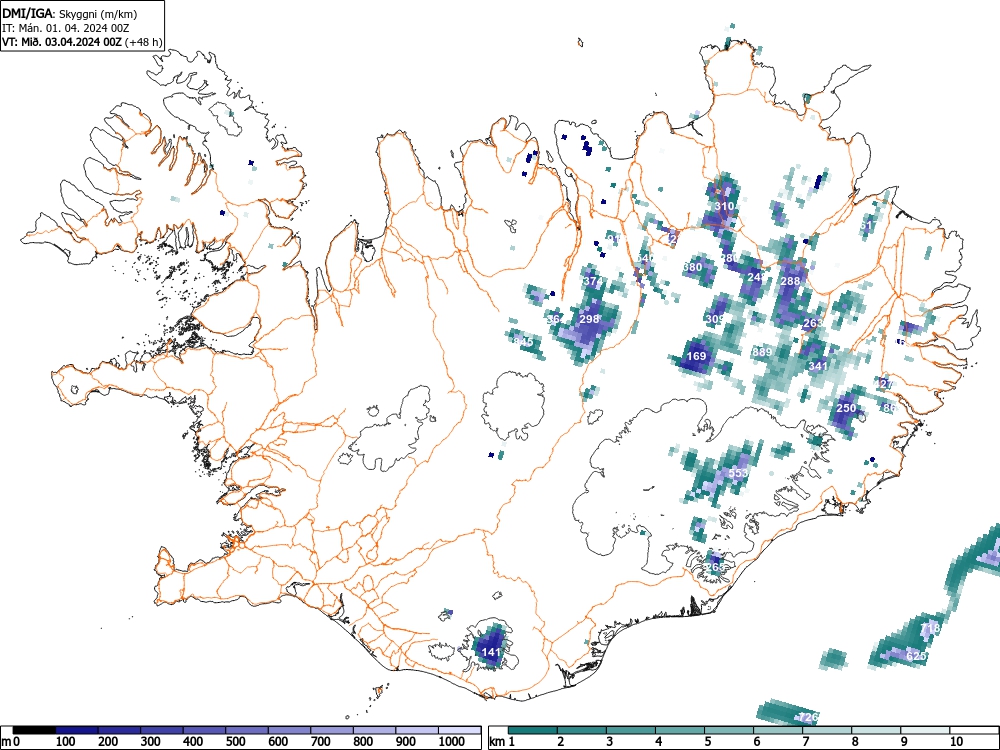Select the '500' label on the m scale

[x=235, y=741]
